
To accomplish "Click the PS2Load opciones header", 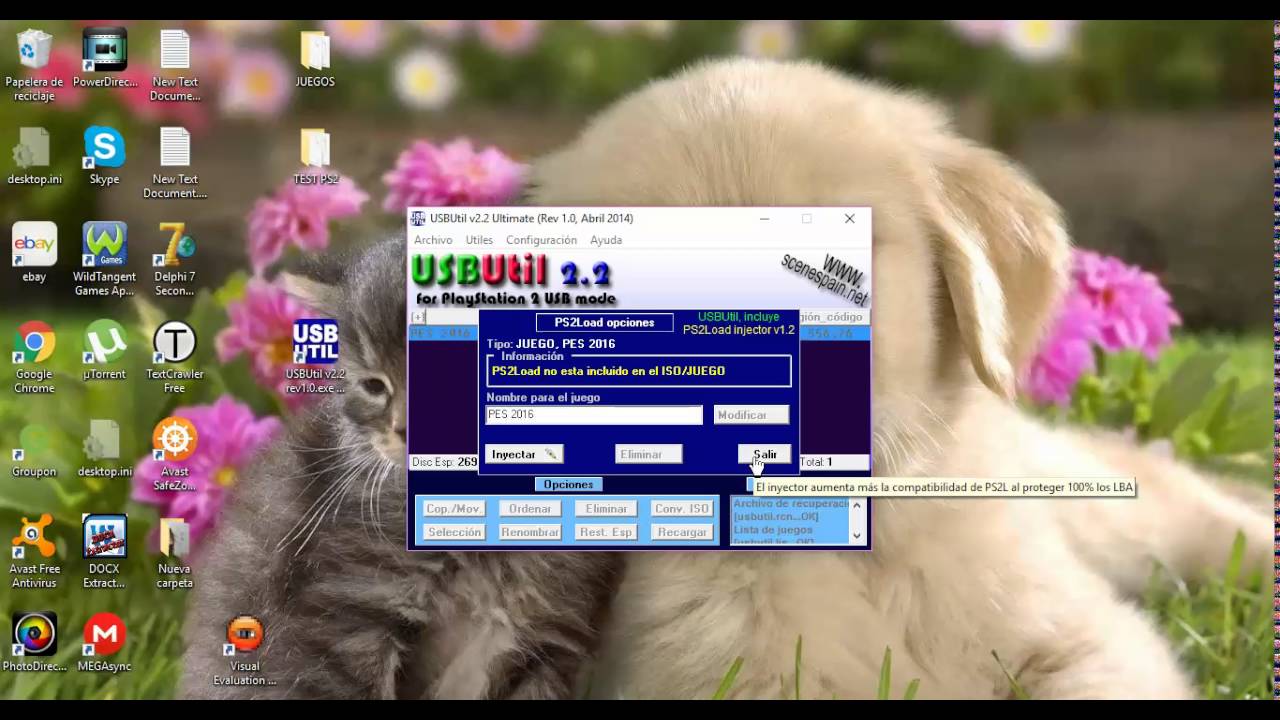I will click(604, 323).
